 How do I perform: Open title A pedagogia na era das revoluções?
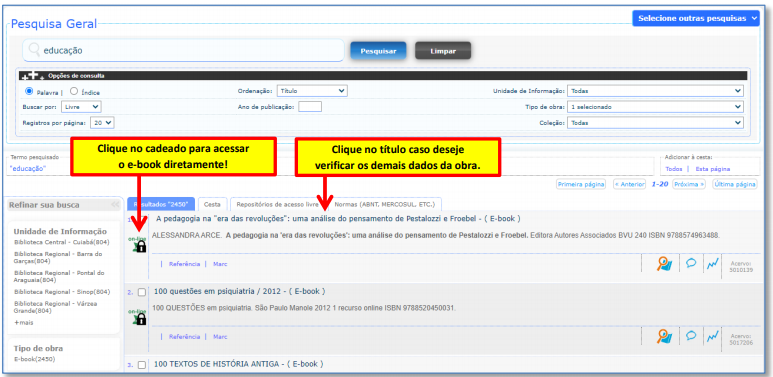[338, 218]
